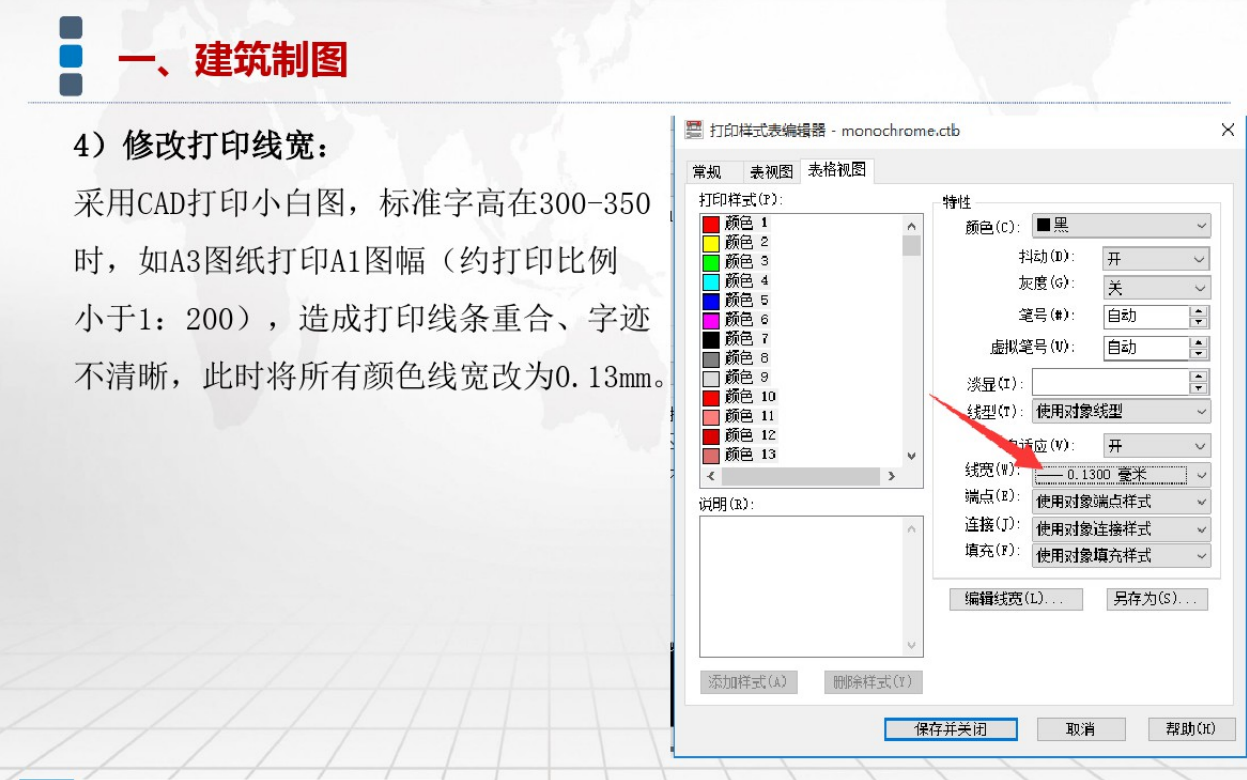Image resolution: width=1247 pixels, height=780 pixels.
Task: Open the 颜色(C) color dropdown
Action: 1121,226
